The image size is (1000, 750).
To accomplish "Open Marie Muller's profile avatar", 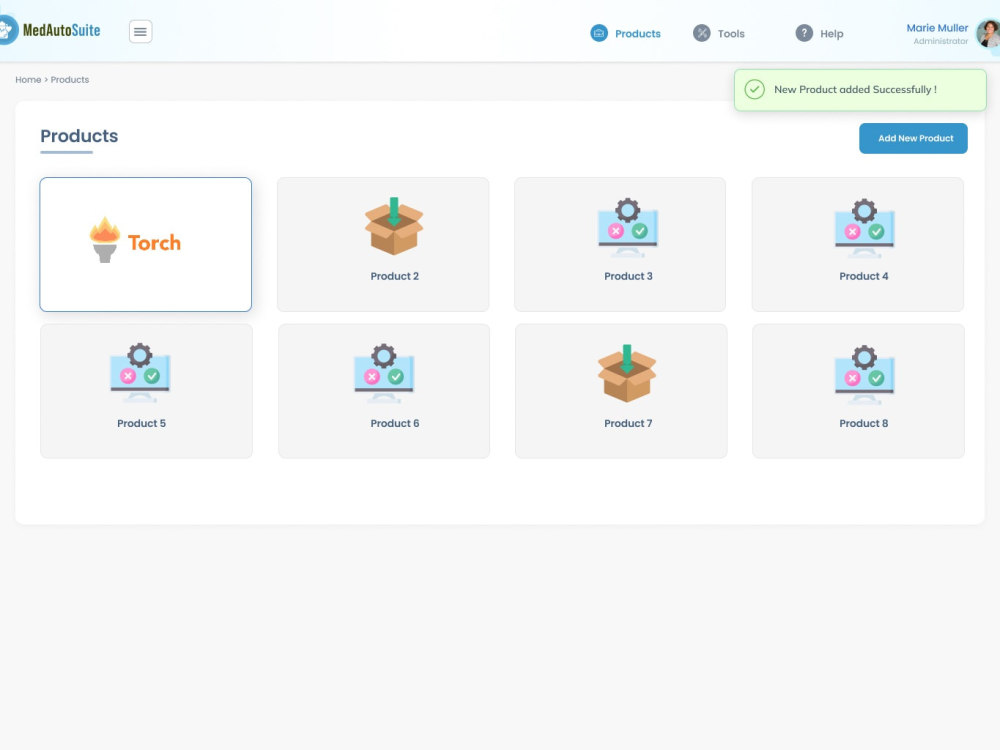I will click(x=988, y=33).
